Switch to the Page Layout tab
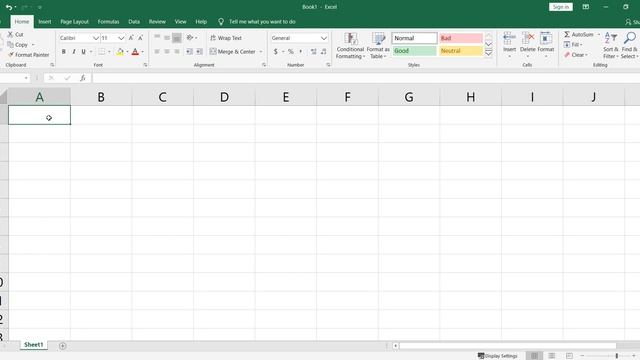640x360 pixels. (74, 22)
